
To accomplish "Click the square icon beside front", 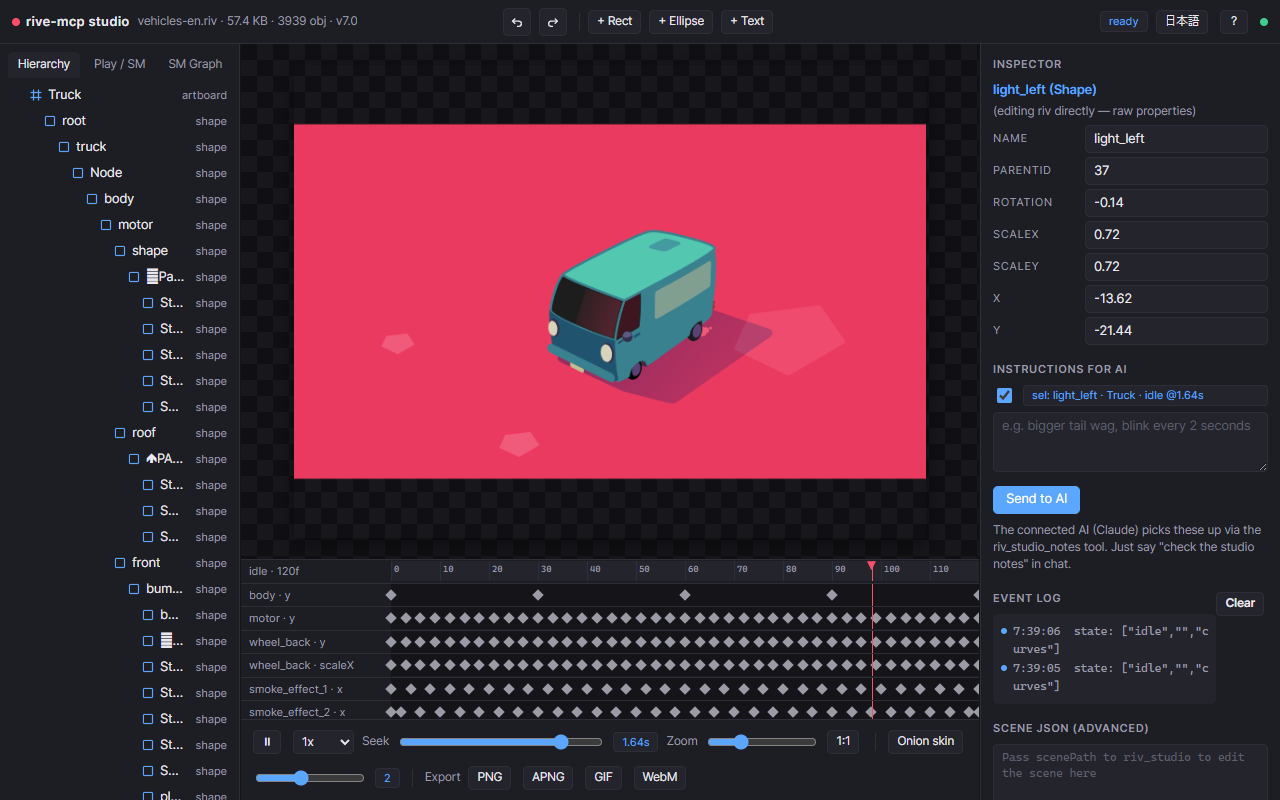I will [120, 563].
